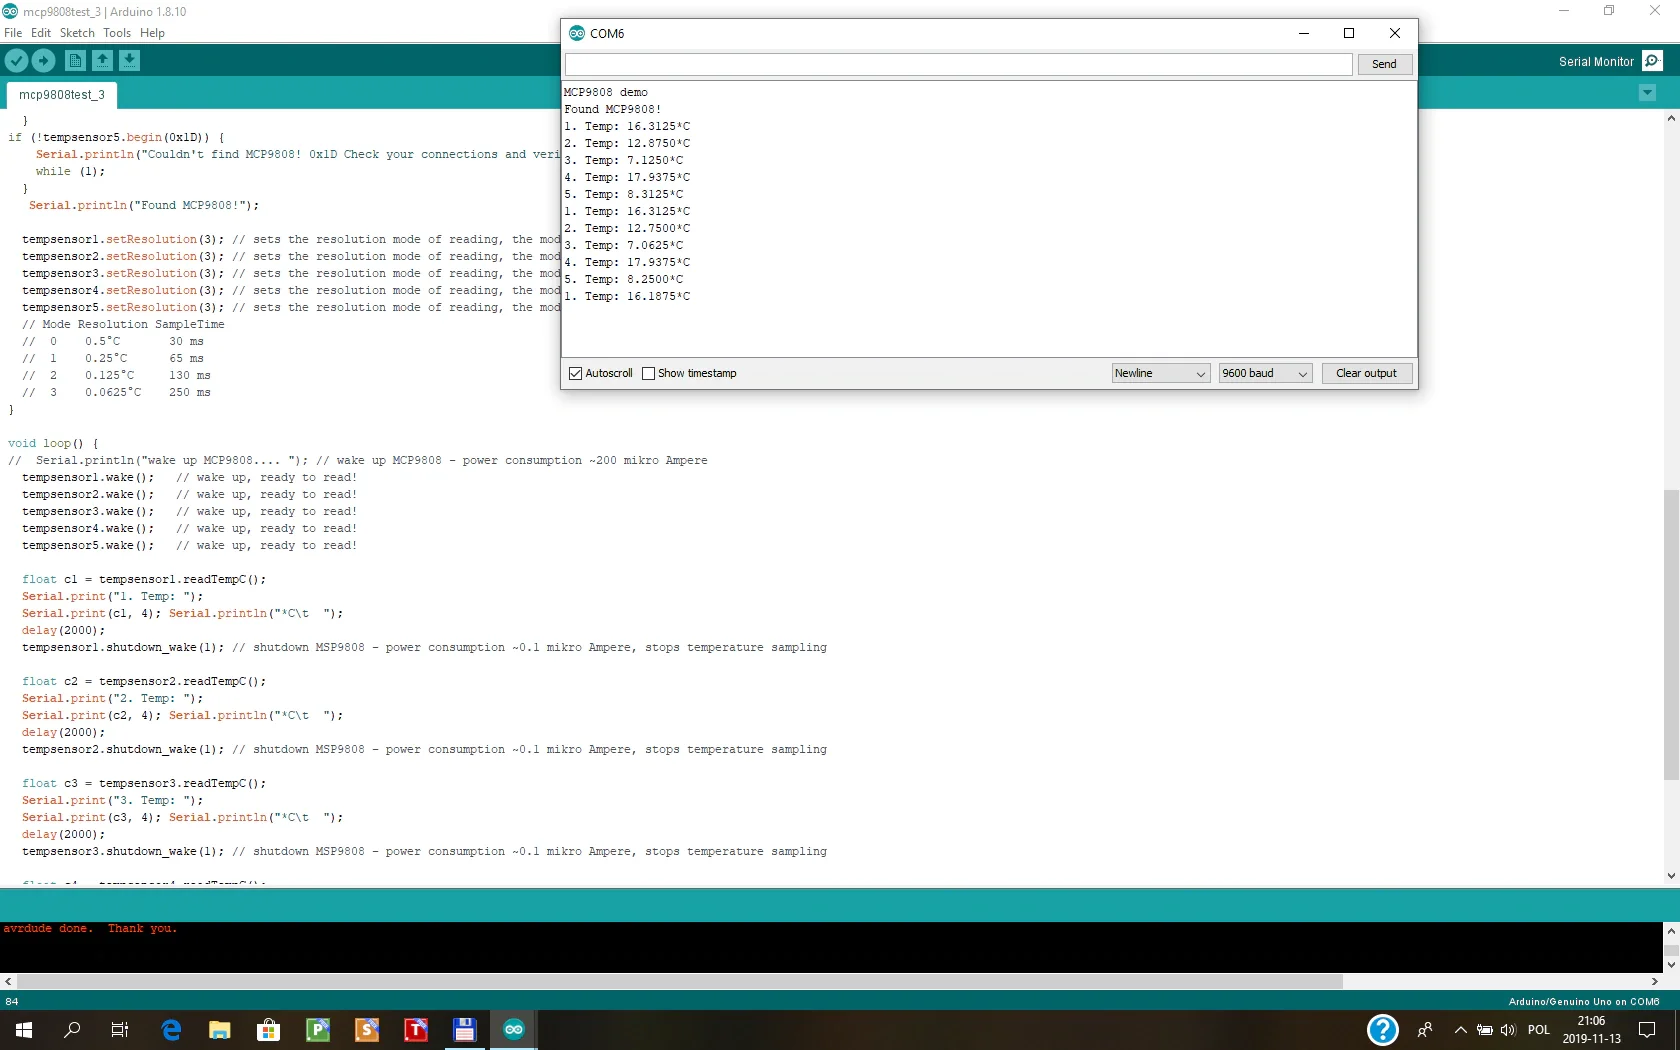
Task: Toggle the Autoscroll checkbox
Action: pyautogui.click(x=575, y=374)
